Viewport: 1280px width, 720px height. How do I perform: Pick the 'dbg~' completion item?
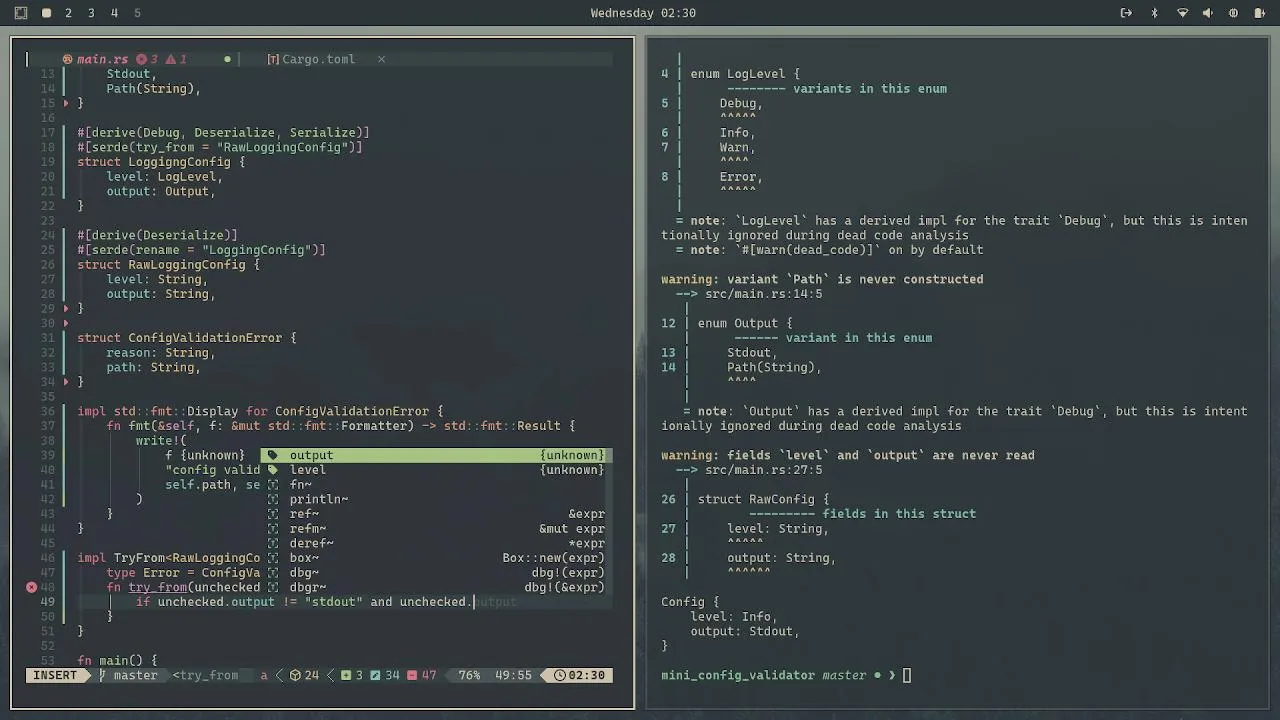434,572
